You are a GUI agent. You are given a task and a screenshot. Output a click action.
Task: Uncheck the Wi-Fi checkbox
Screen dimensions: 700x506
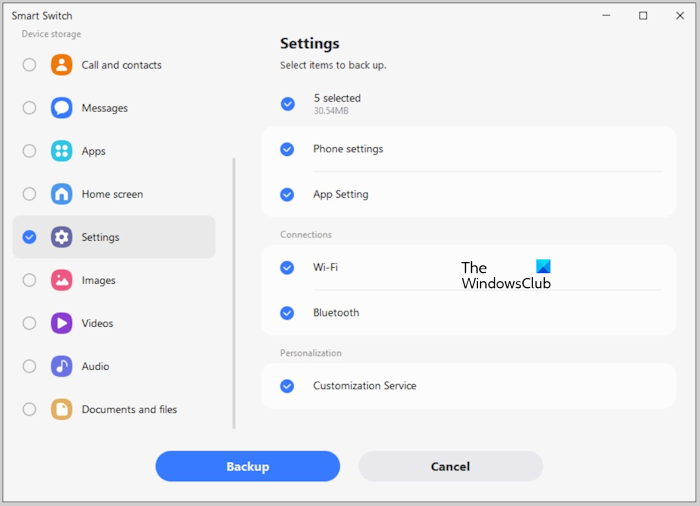tap(287, 267)
